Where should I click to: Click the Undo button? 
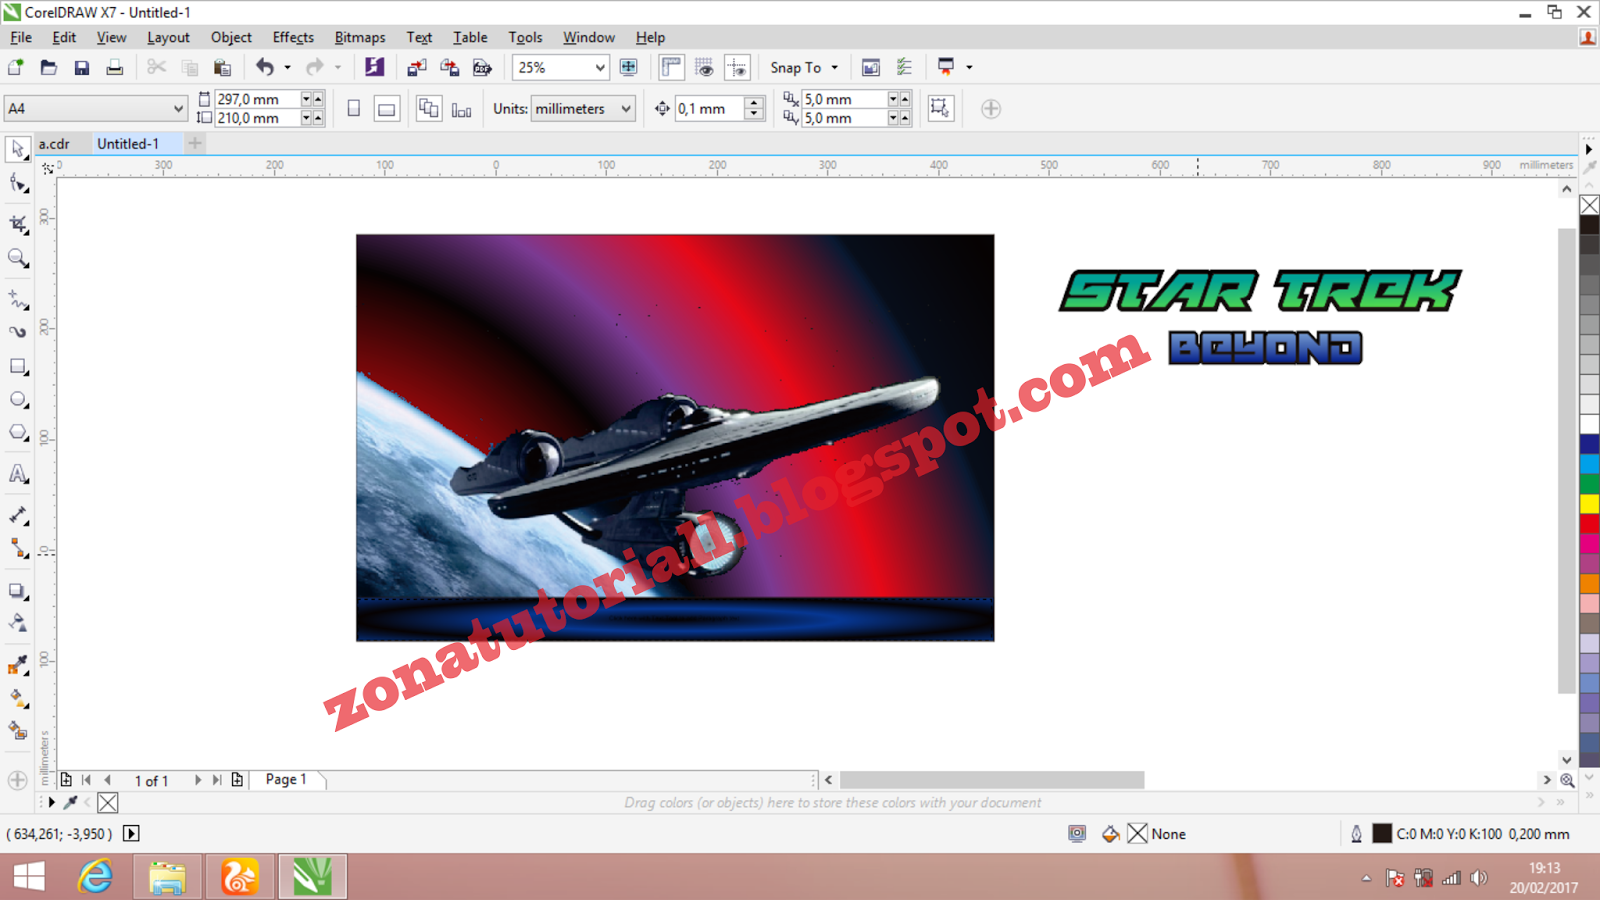264,67
